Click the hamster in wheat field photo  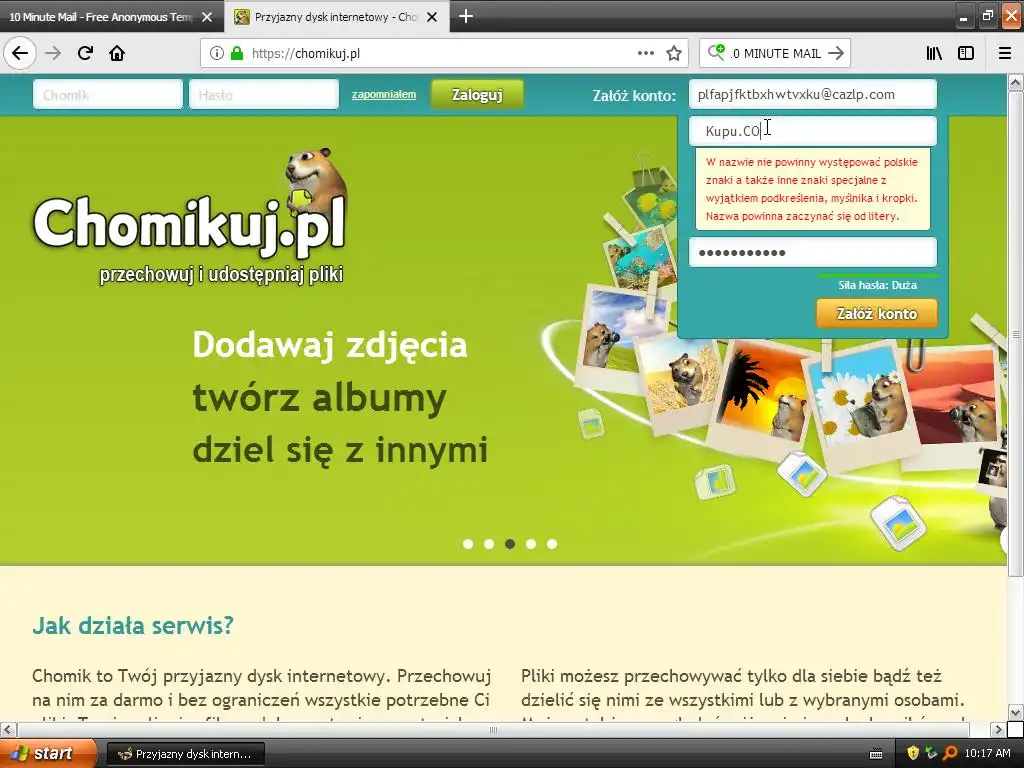(682, 382)
